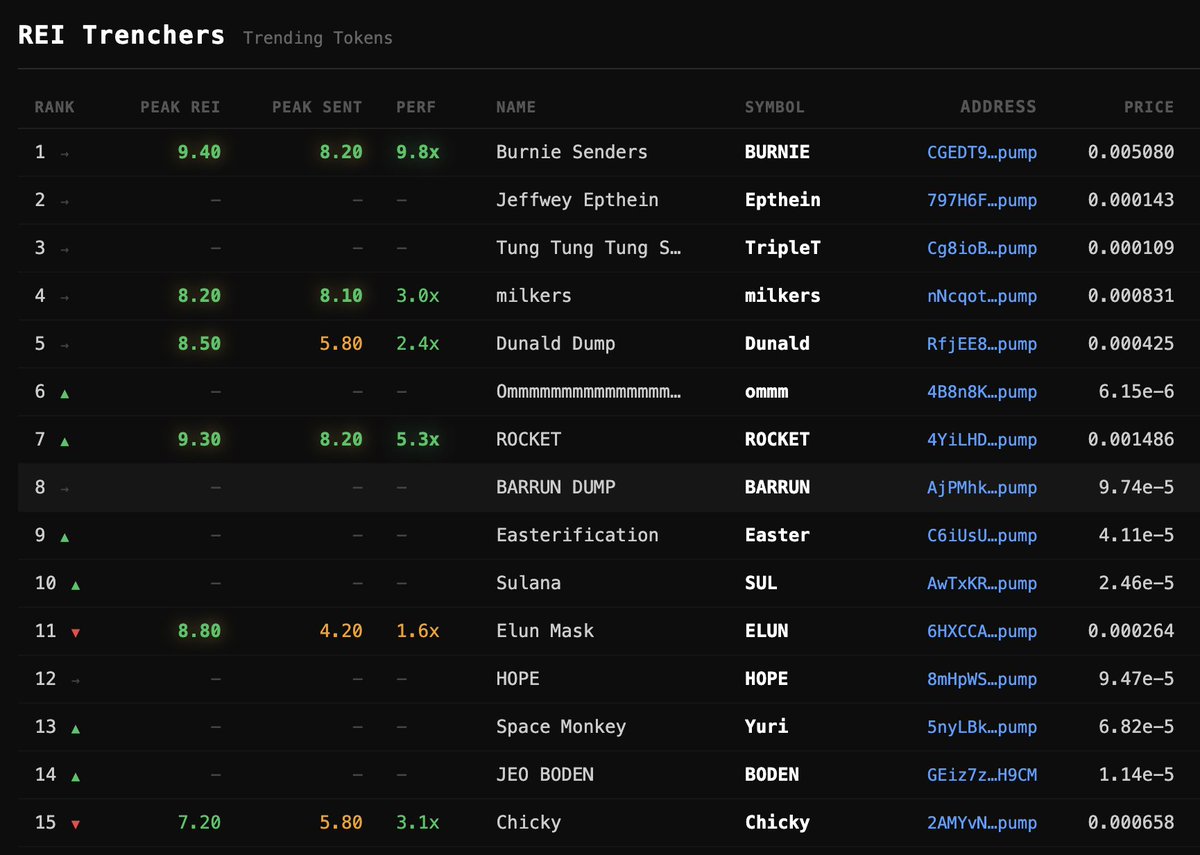Select the Tung Tung Tung S… token name

(589, 248)
